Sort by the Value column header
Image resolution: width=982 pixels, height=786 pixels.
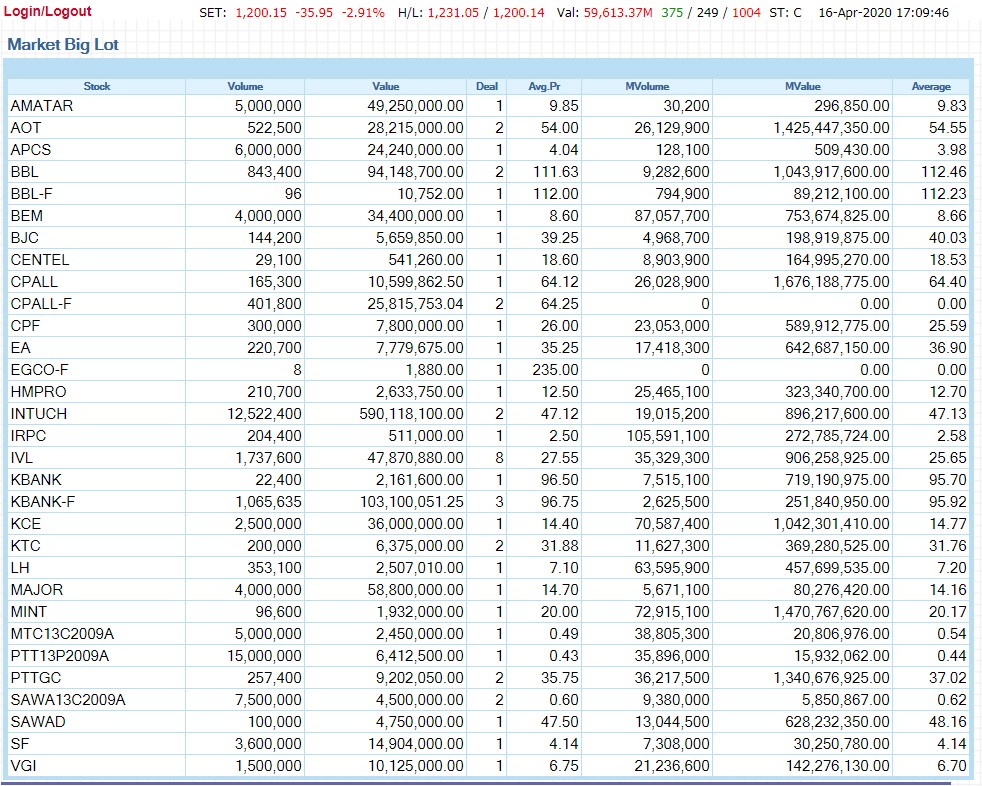pyautogui.click(x=386, y=86)
